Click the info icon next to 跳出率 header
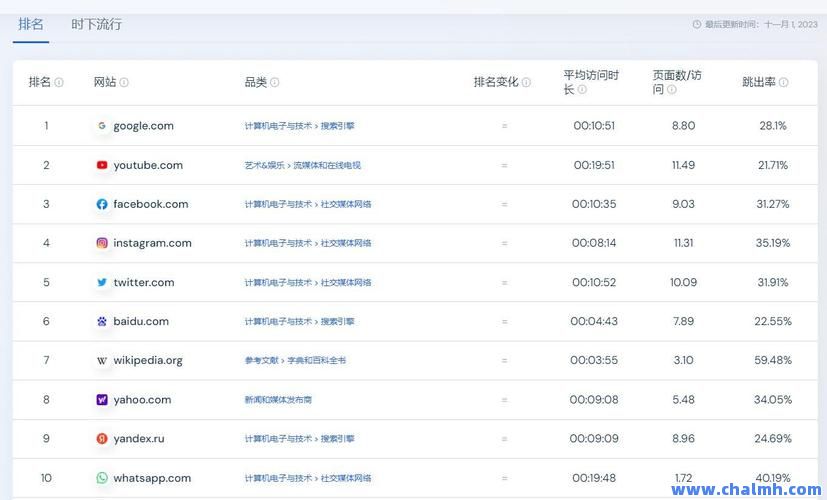The height and width of the screenshot is (500, 827). point(784,82)
